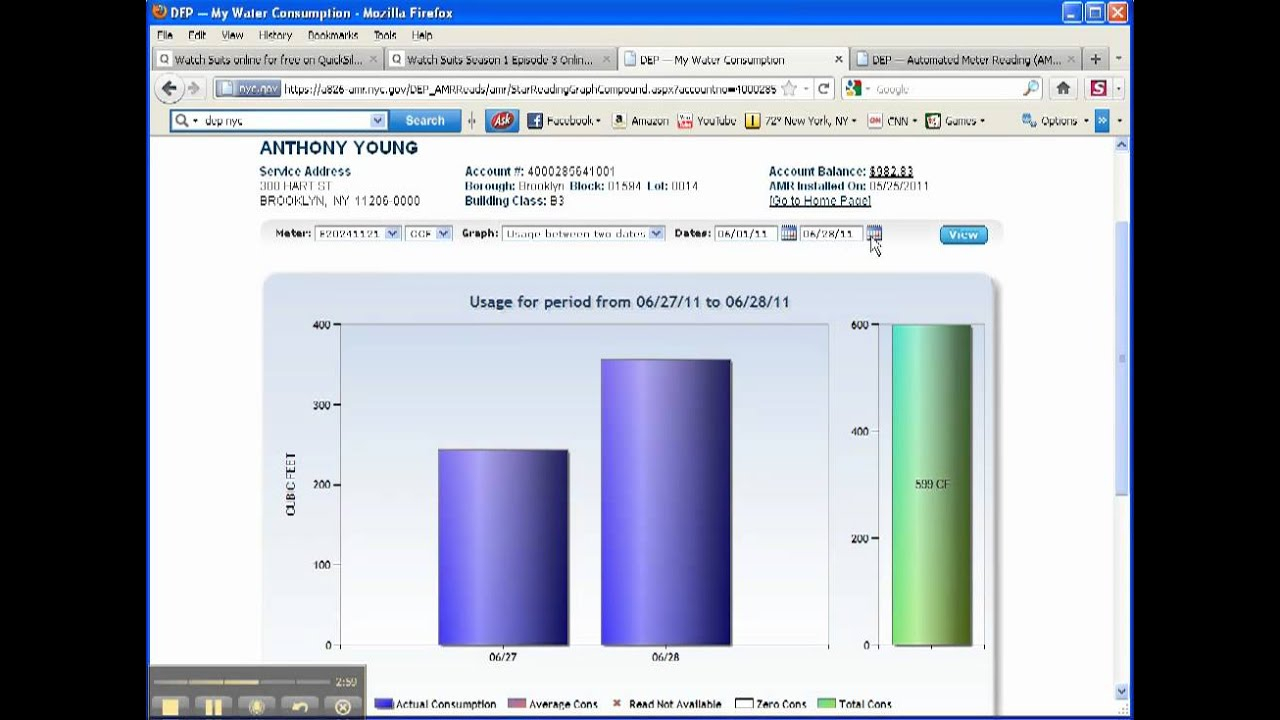The image size is (1280, 720).
Task: Click the Actual Consumption legend swatch
Action: 384,704
